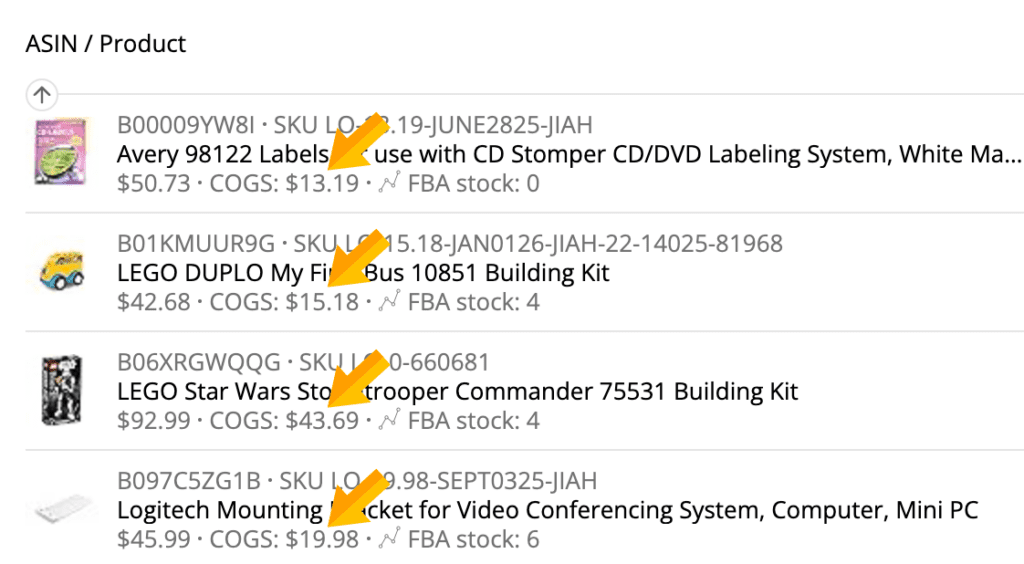The width and height of the screenshot is (1024, 564).
Task: Select the Stormtrooper Commander product image
Action: click(62, 390)
